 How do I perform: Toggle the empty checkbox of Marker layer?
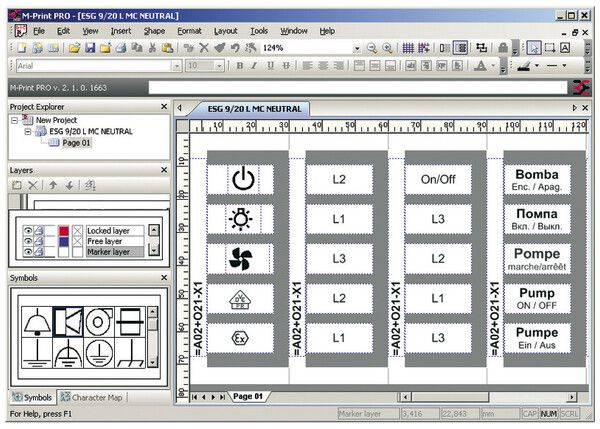click(x=78, y=251)
